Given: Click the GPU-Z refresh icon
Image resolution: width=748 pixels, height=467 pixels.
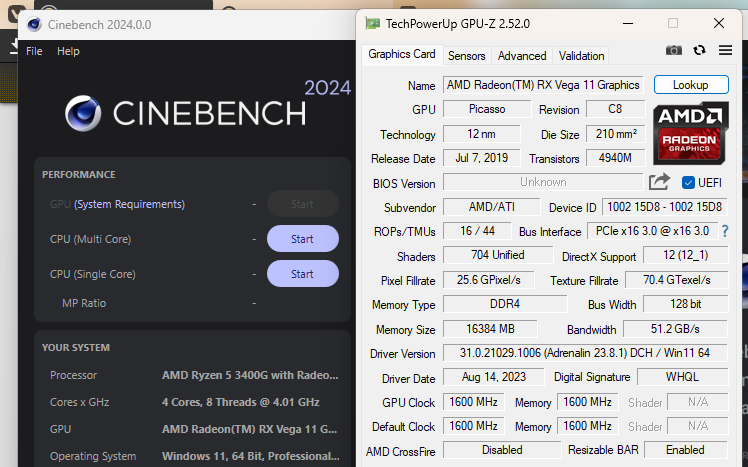Looking at the screenshot, I should pyautogui.click(x=699, y=50).
